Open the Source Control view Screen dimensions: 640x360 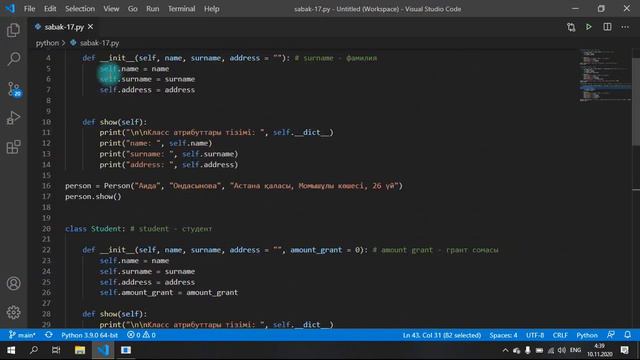tap(14, 89)
